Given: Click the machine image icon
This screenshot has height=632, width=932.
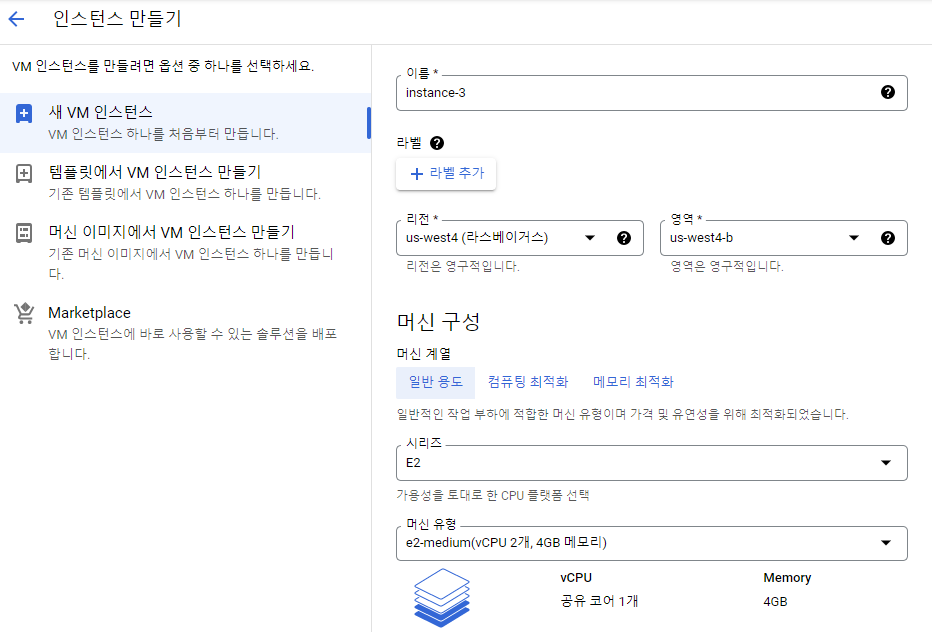Looking at the screenshot, I should pyautogui.click(x=24, y=233).
